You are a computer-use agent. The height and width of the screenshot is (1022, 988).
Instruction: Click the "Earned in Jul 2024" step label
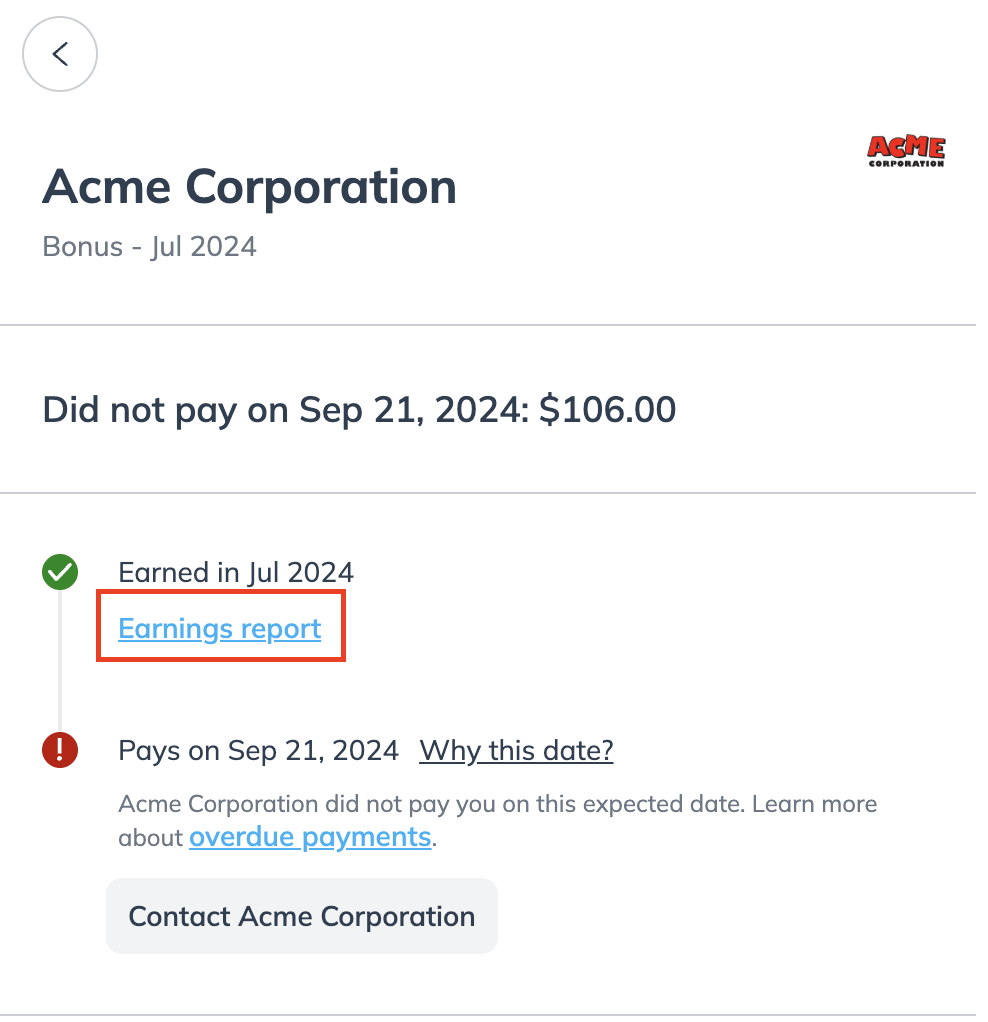pyautogui.click(x=236, y=573)
